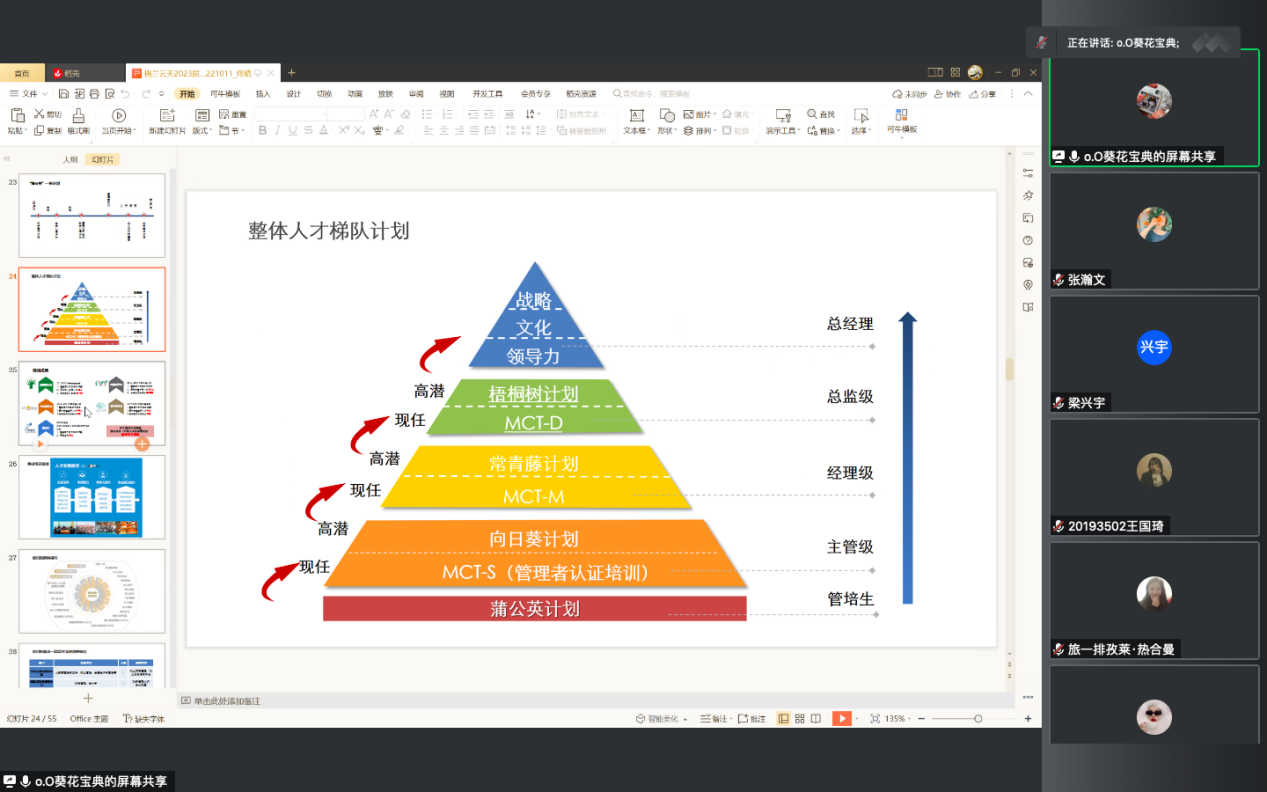
Task: Open the 插入 (Insert) ribbon tab
Action: (263, 94)
